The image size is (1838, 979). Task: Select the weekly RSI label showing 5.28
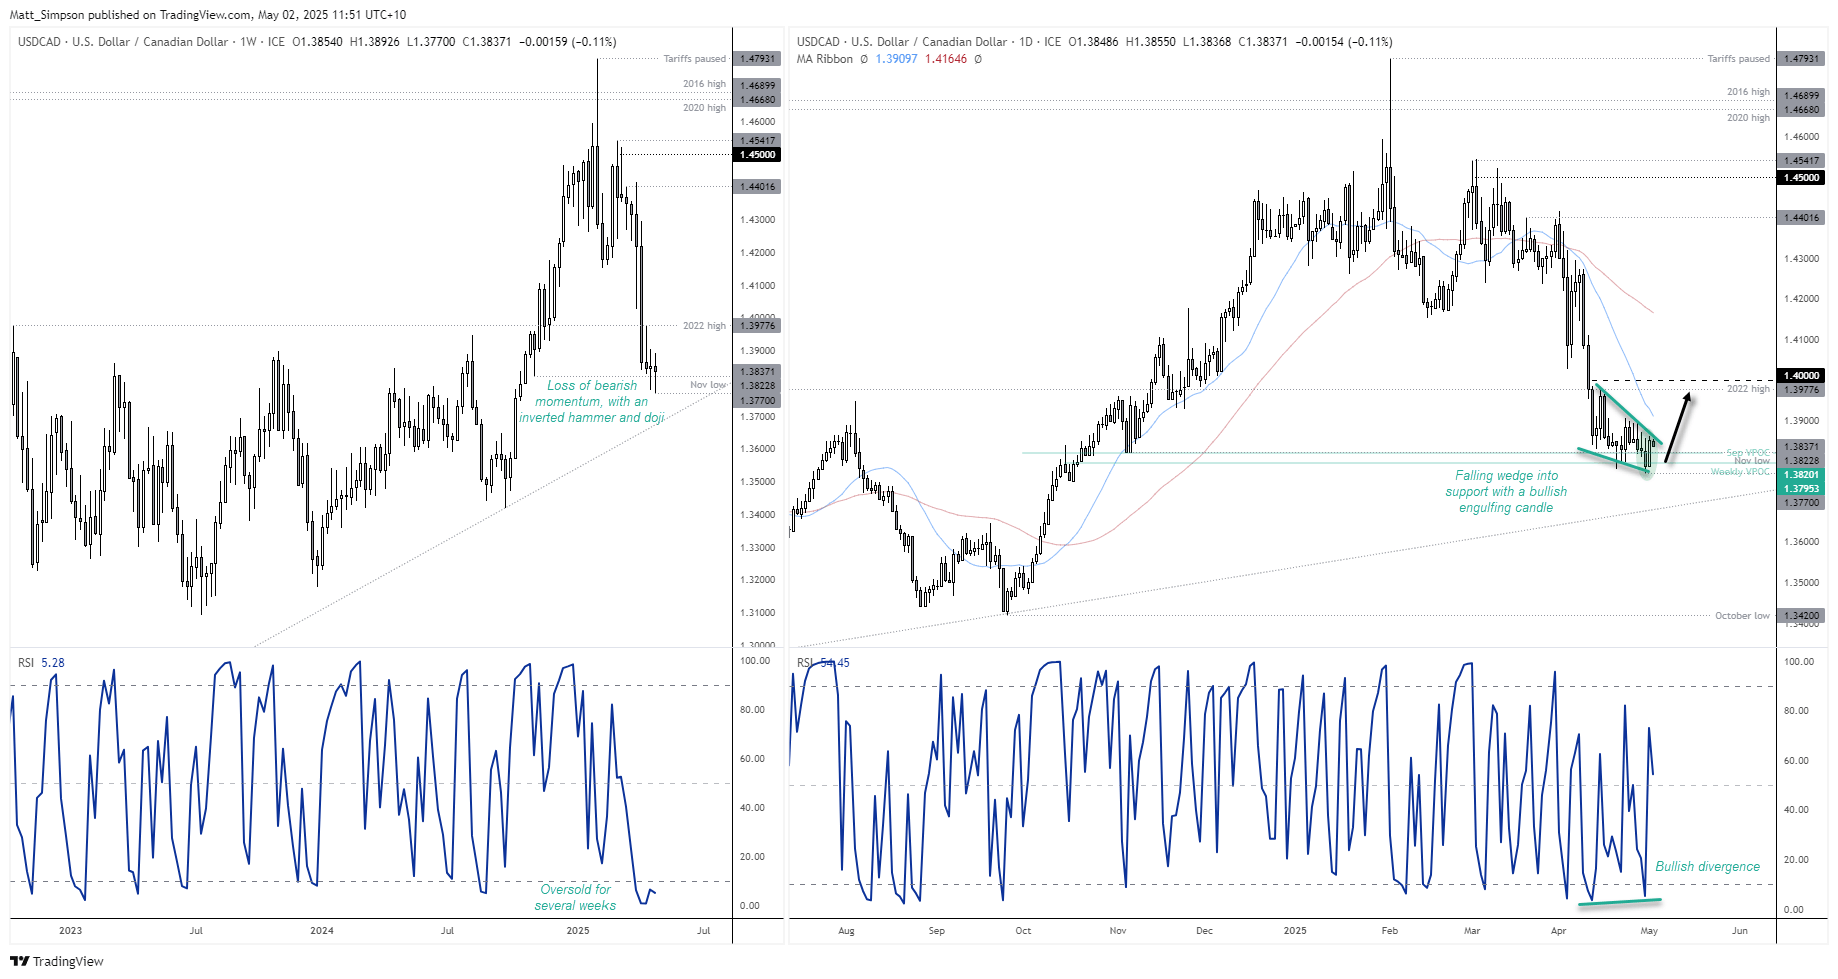coord(41,663)
